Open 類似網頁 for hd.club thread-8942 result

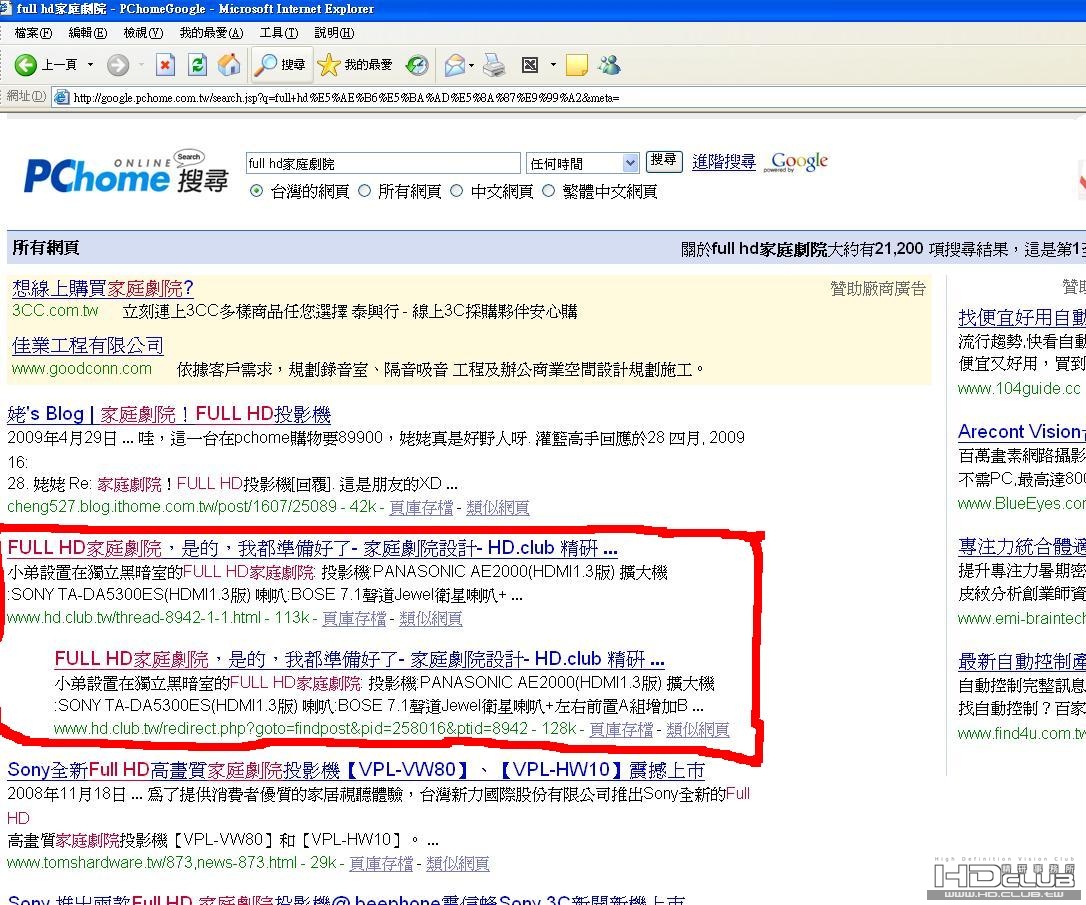[x=431, y=618]
